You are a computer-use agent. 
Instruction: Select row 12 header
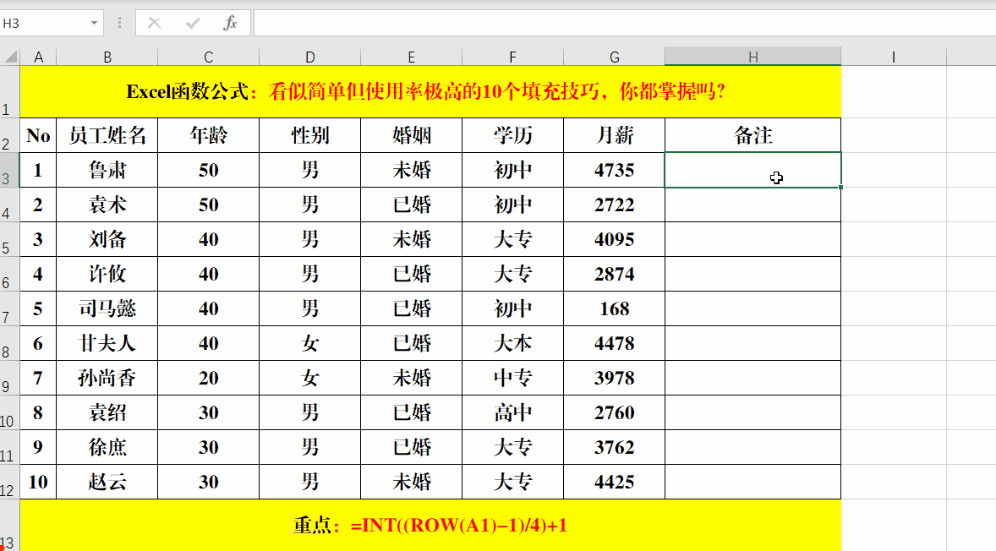click(x=10, y=482)
